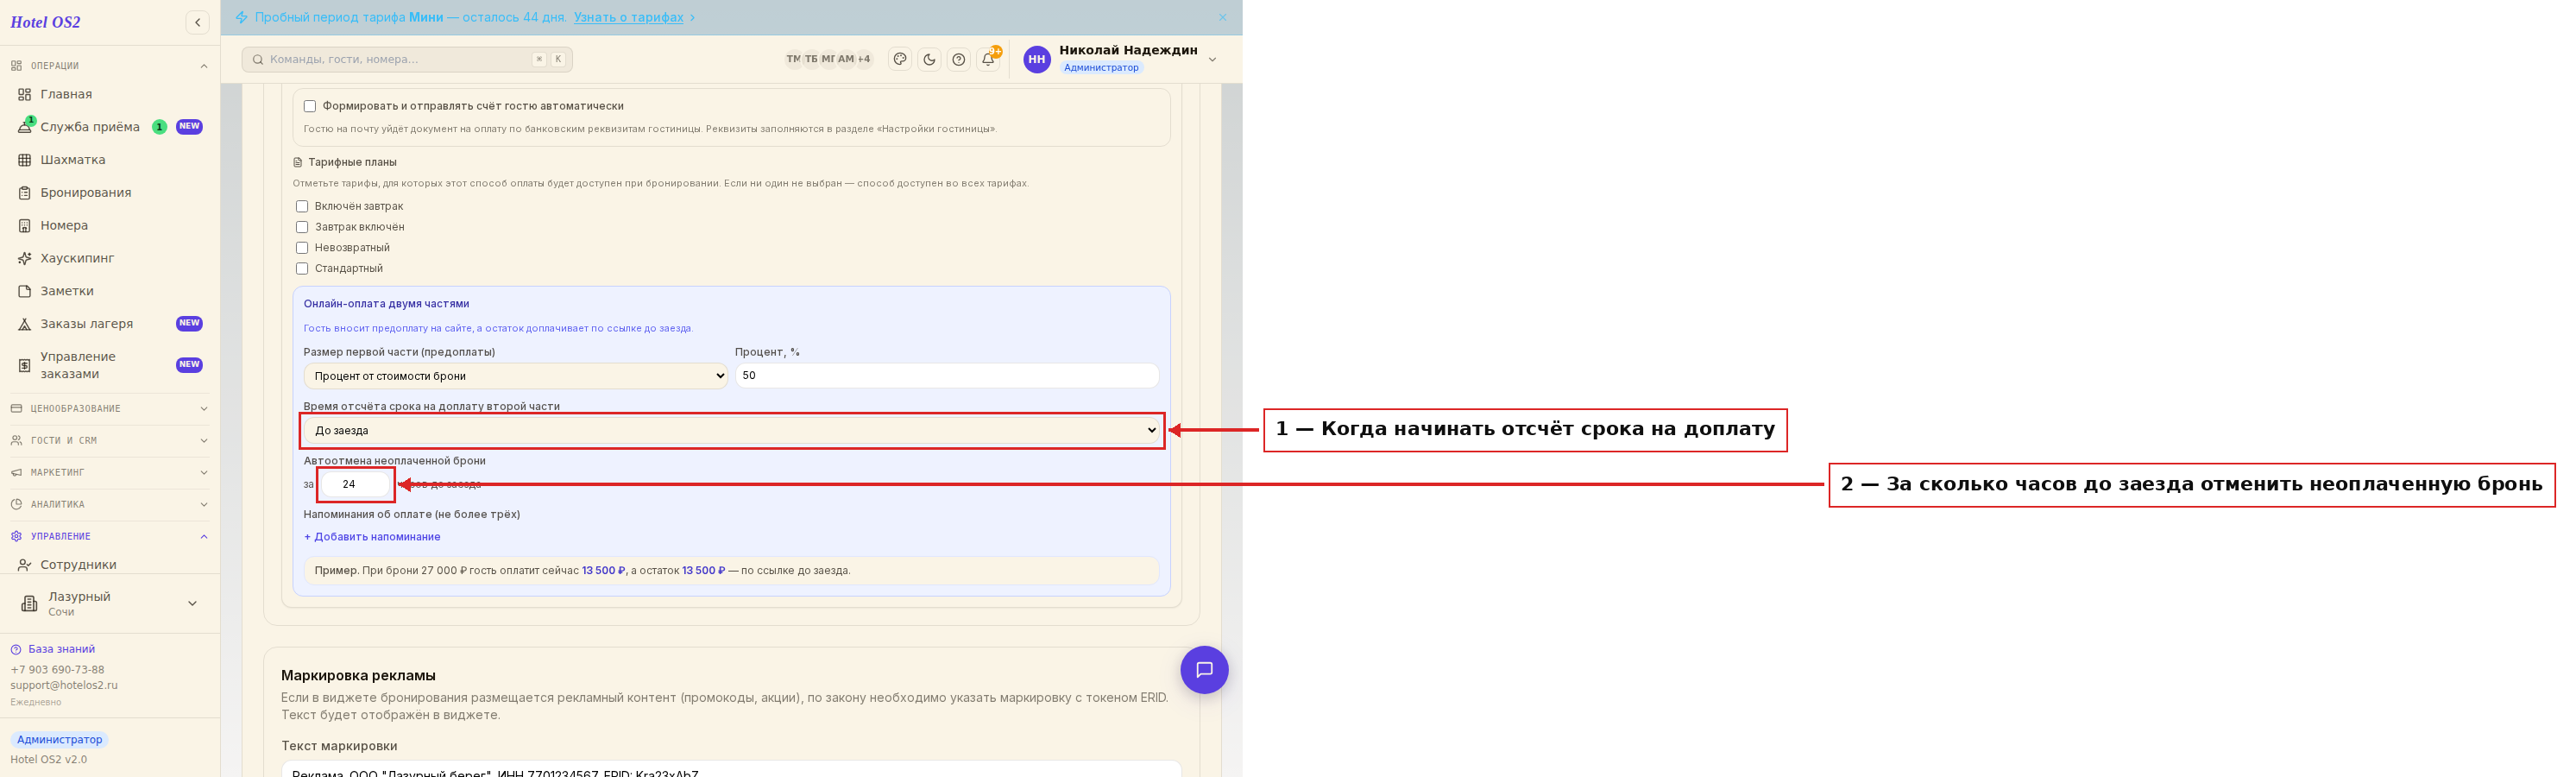
Task: Open the prepayment size type dropdown
Action: tap(515, 376)
